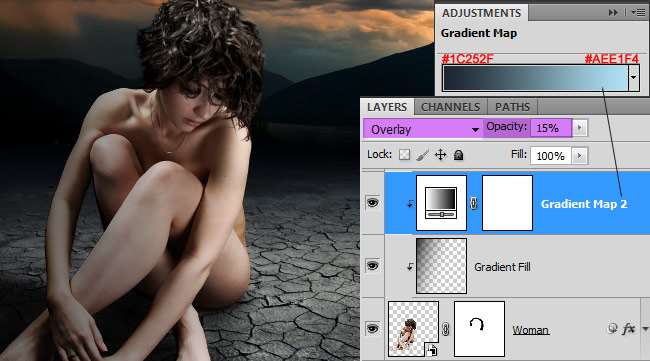Enable lock position icon
The image size is (650, 361).
click(x=440, y=155)
